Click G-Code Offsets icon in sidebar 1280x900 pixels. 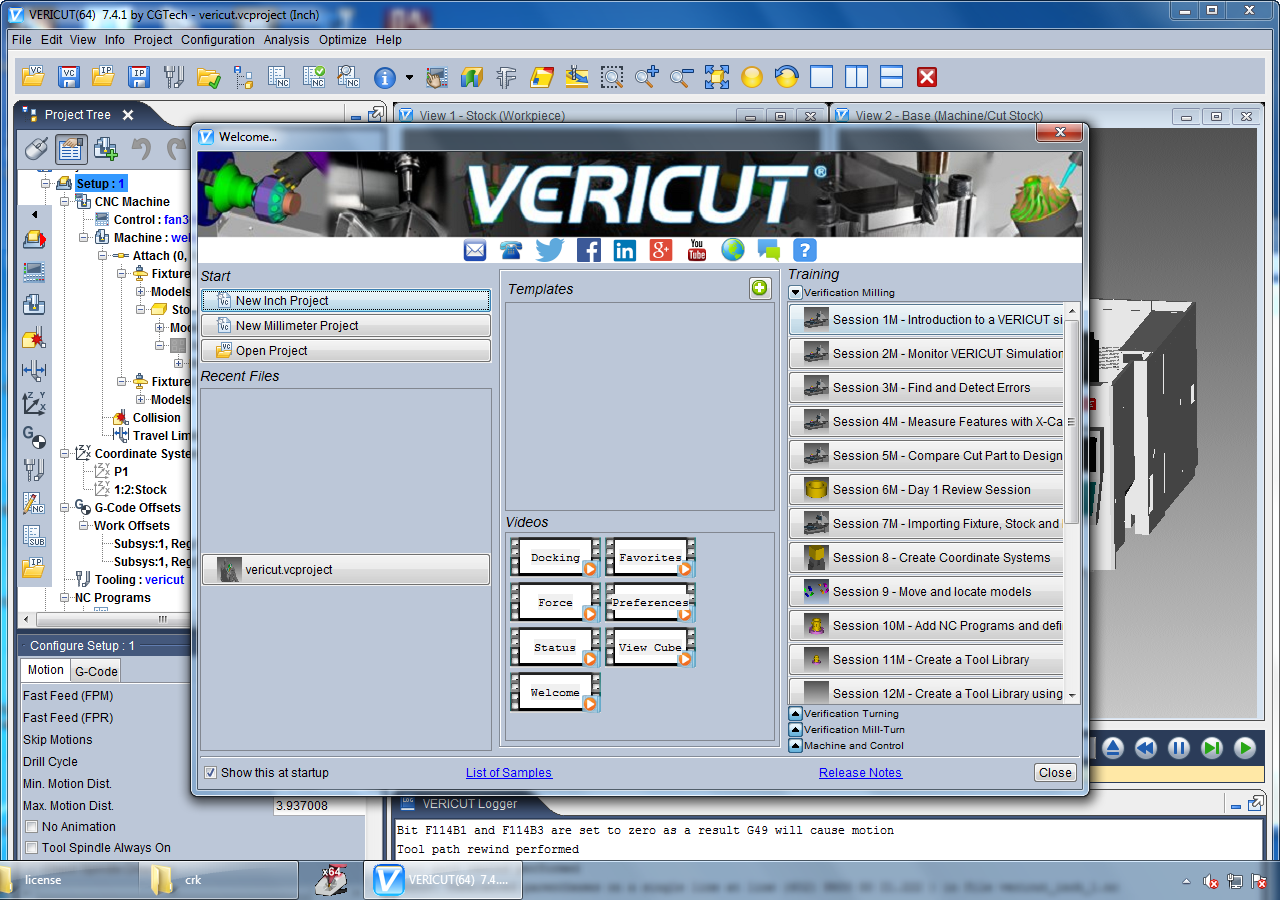(34, 436)
